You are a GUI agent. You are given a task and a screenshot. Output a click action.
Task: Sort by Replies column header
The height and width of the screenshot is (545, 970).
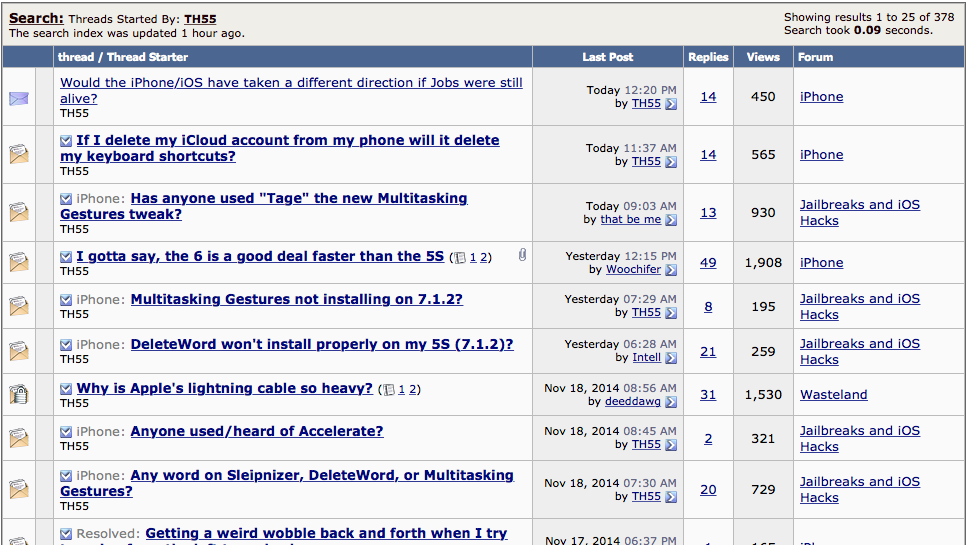(x=708, y=57)
